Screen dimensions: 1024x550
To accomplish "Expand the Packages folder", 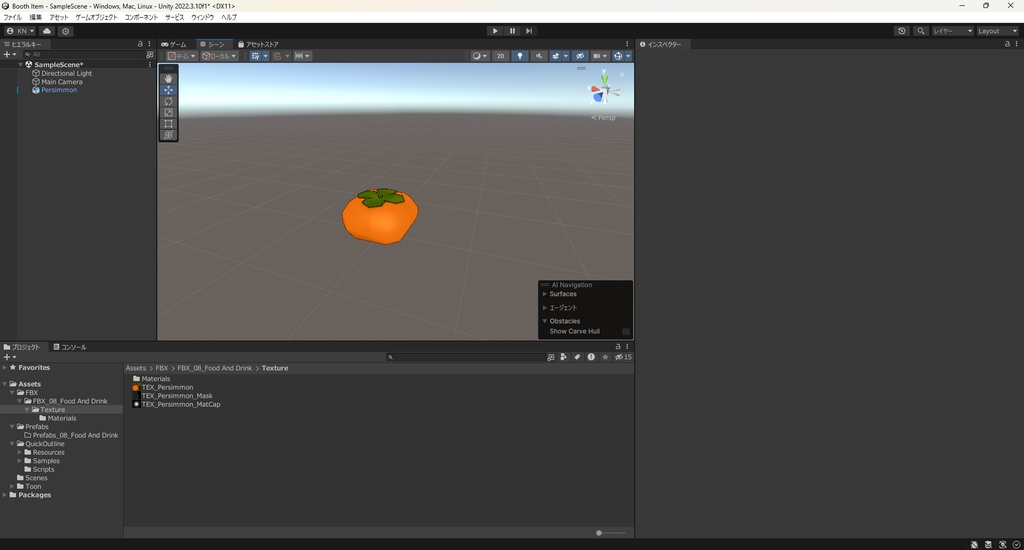I will [5, 494].
